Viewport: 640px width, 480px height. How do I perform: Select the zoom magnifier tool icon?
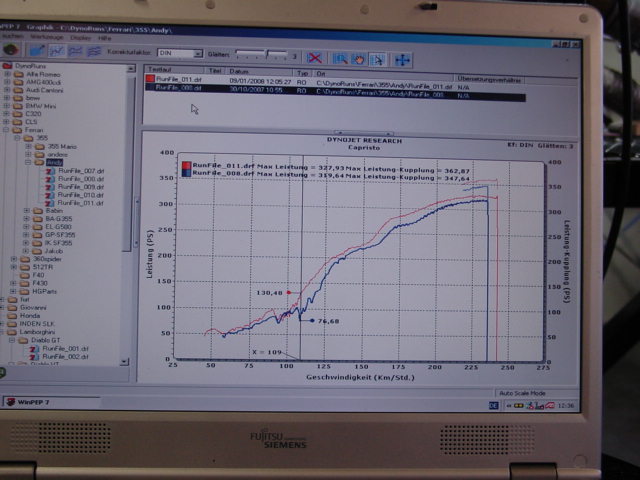[341, 59]
